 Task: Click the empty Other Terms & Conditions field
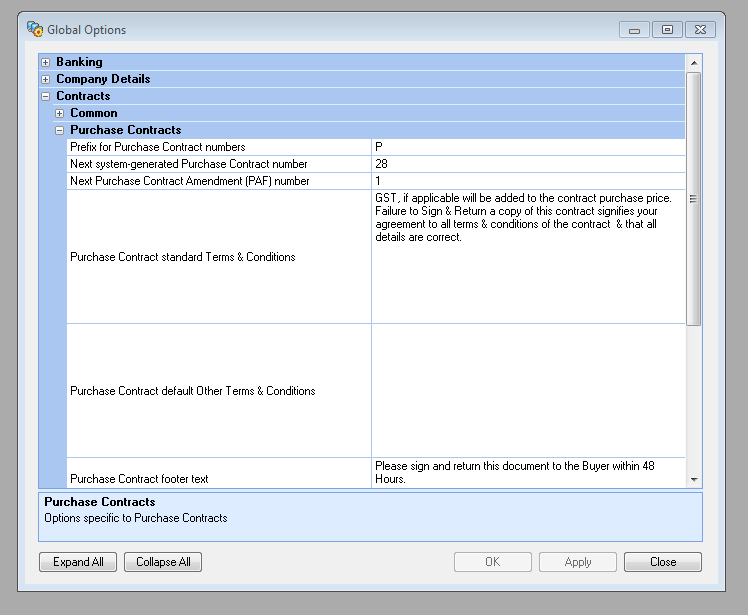(x=528, y=391)
